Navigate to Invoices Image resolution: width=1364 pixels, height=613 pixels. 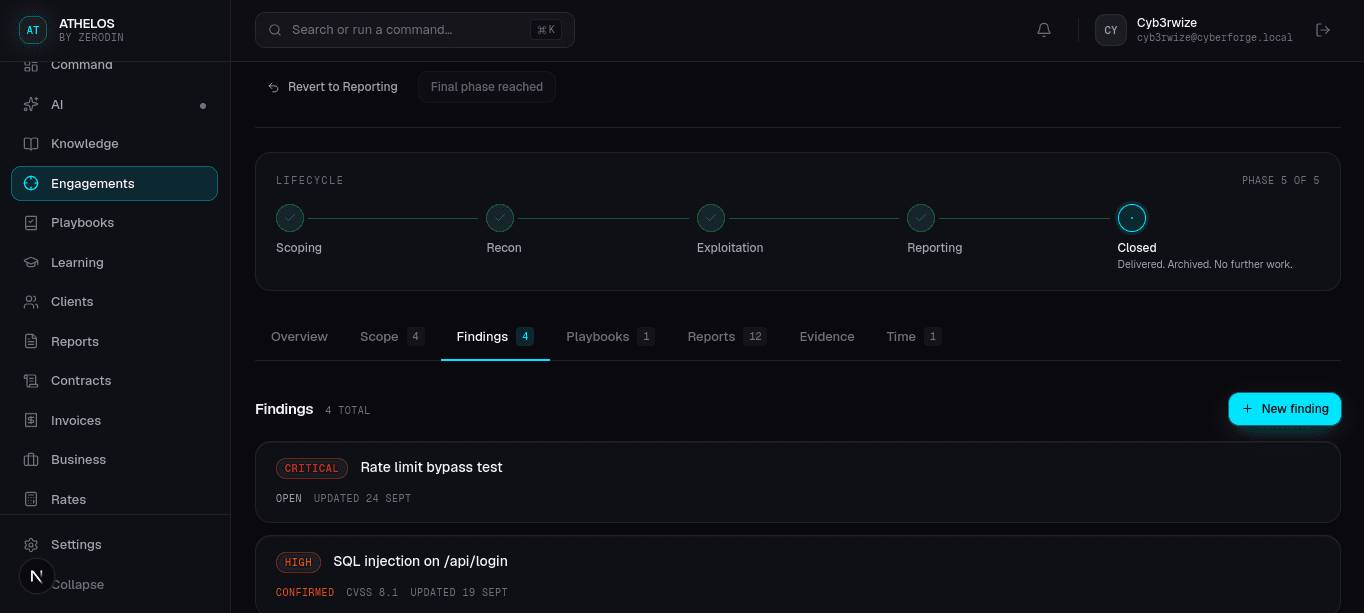(x=114, y=420)
